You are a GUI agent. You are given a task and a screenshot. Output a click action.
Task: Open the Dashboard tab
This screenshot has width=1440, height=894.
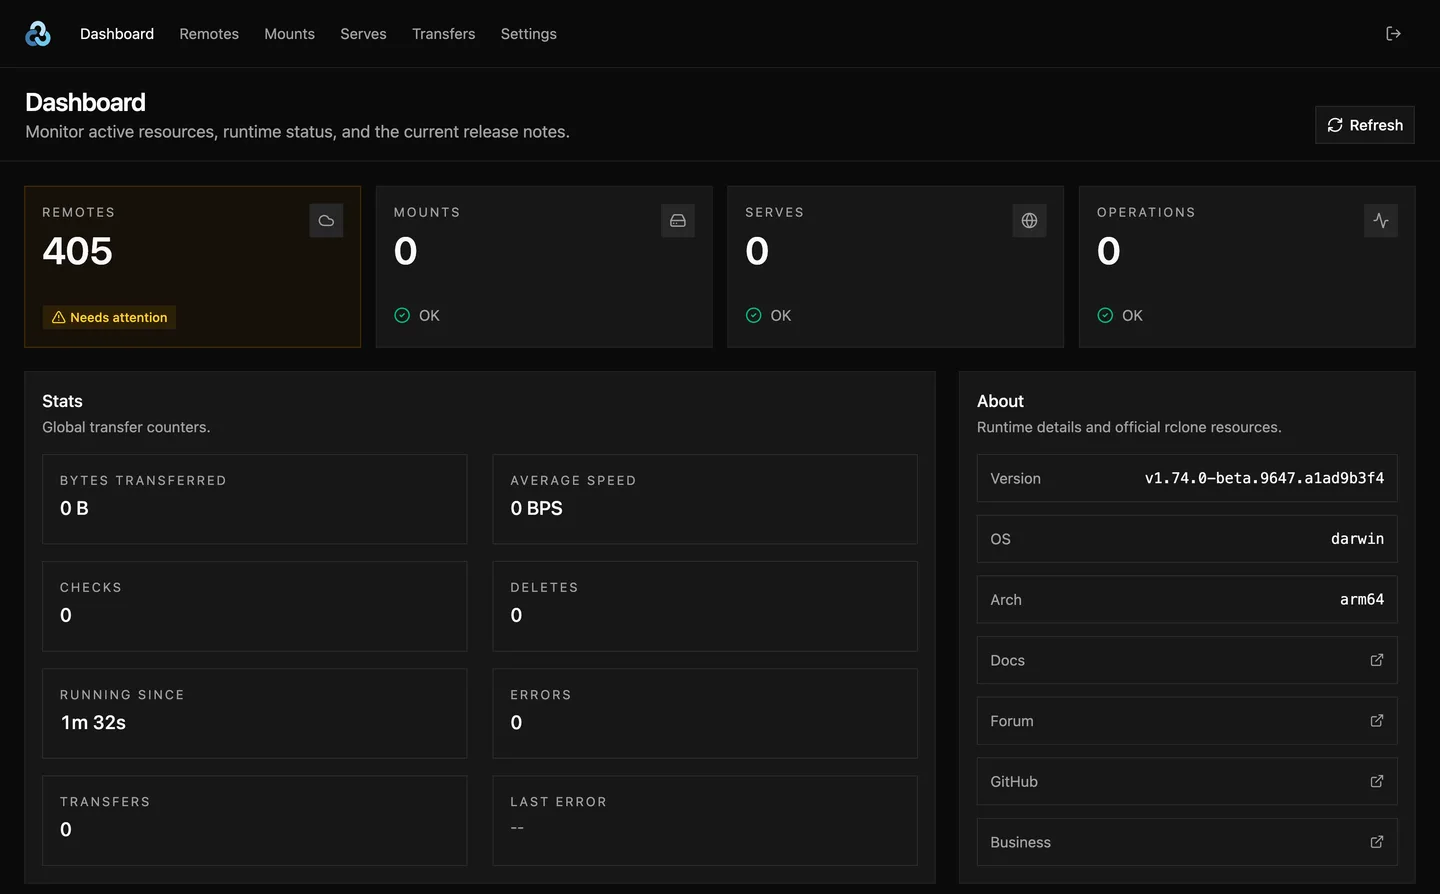click(117, 34)
